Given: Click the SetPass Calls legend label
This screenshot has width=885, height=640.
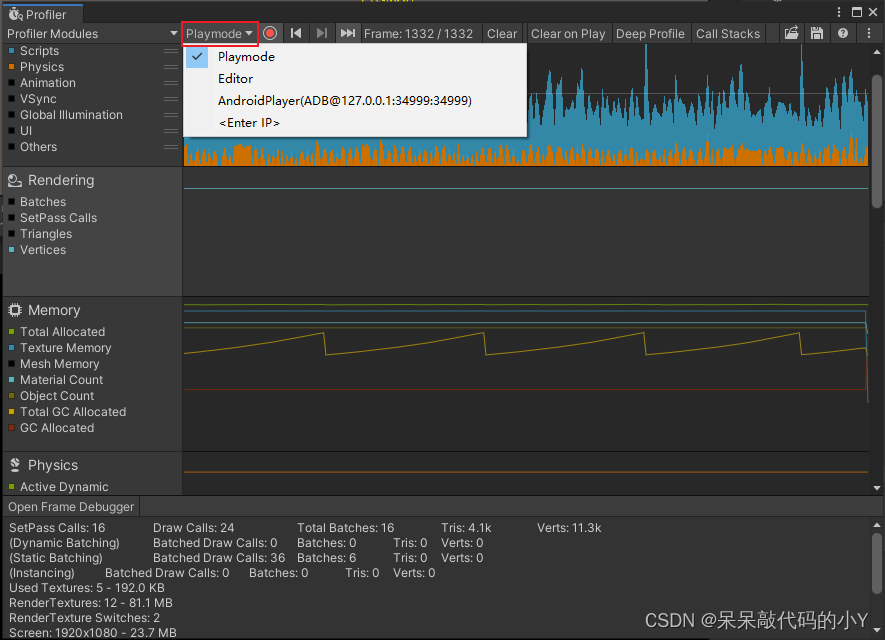Looking at the screenshot, I should (x=58, y=217).
